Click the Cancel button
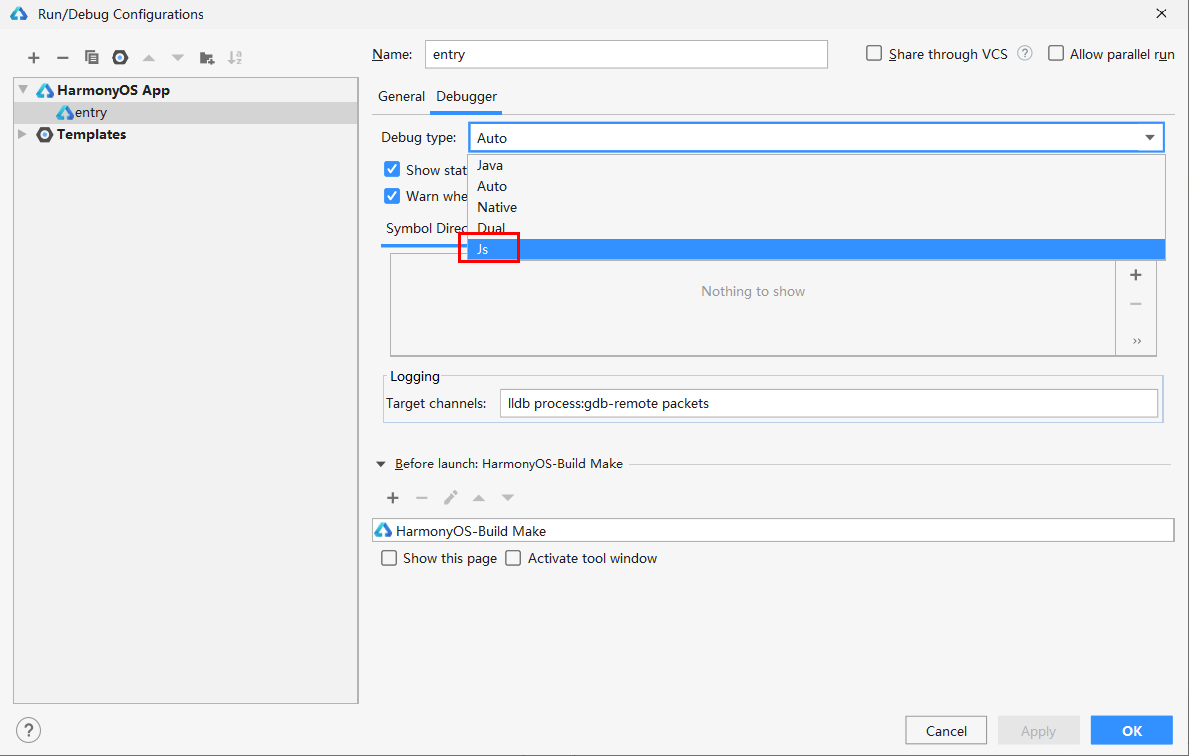This screenshot has width=1189, height=756. (946, 730)
